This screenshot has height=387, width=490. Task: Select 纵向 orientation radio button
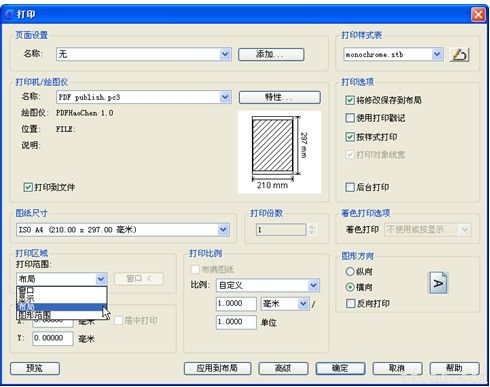tap(350, 271)
